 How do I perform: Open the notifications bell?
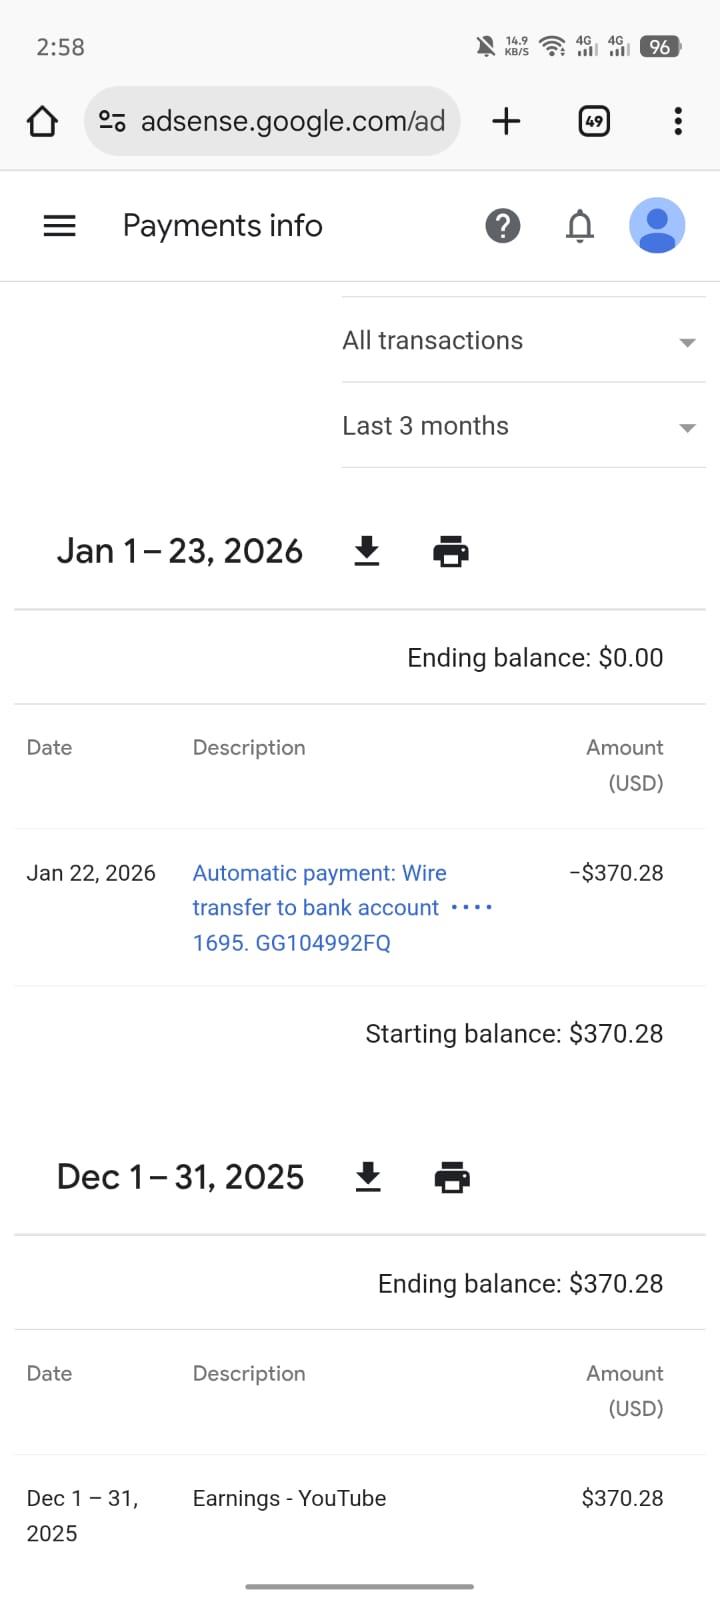580,226
